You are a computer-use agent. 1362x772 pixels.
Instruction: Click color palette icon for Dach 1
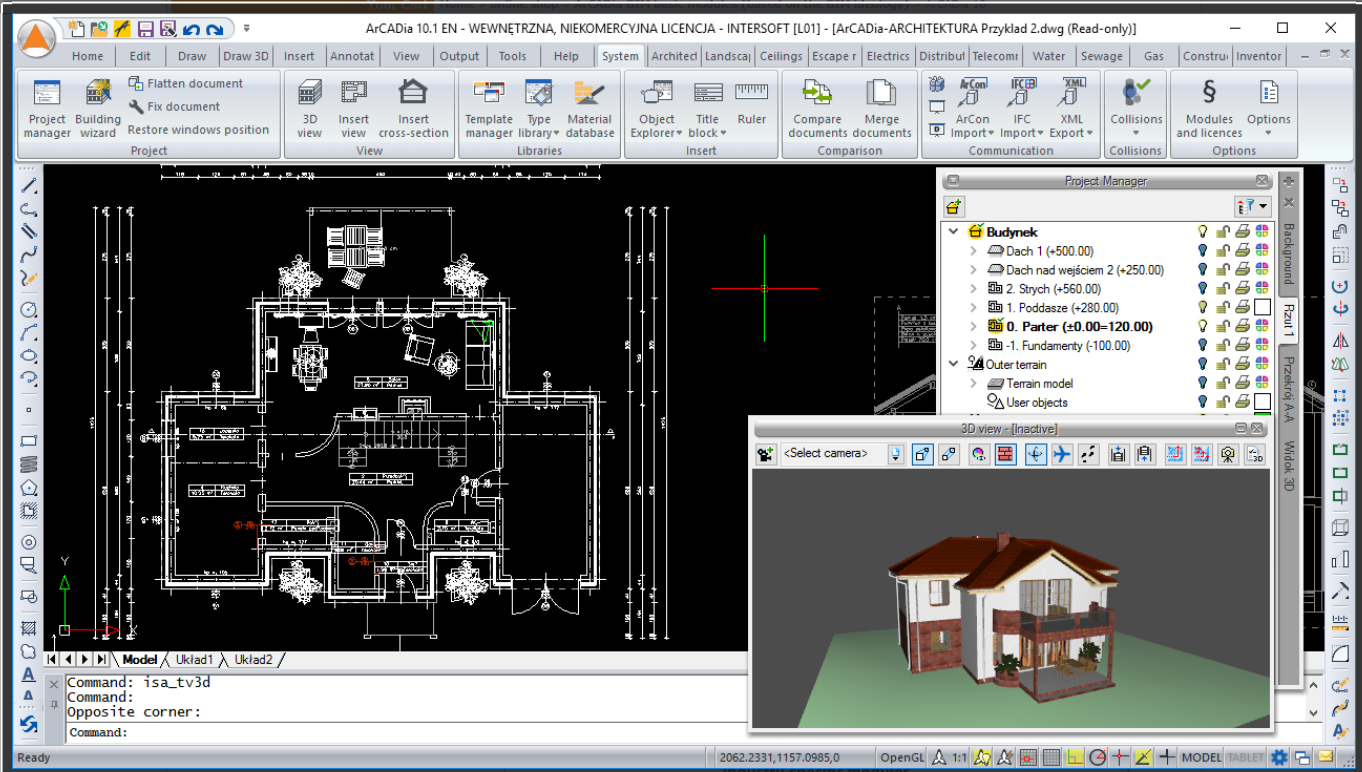point(1261,251)
